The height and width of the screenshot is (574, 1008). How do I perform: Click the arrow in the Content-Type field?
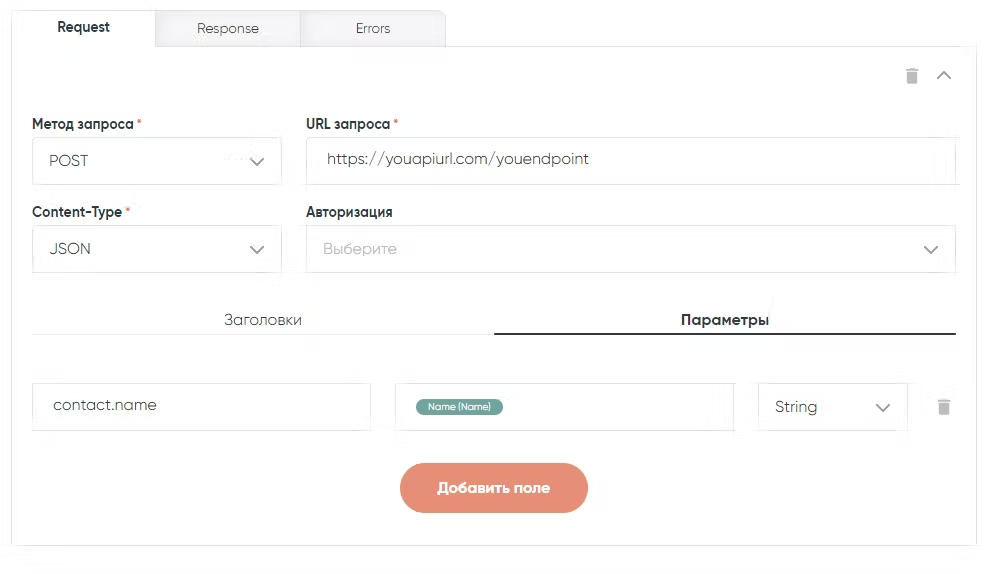tap(257, 249)
